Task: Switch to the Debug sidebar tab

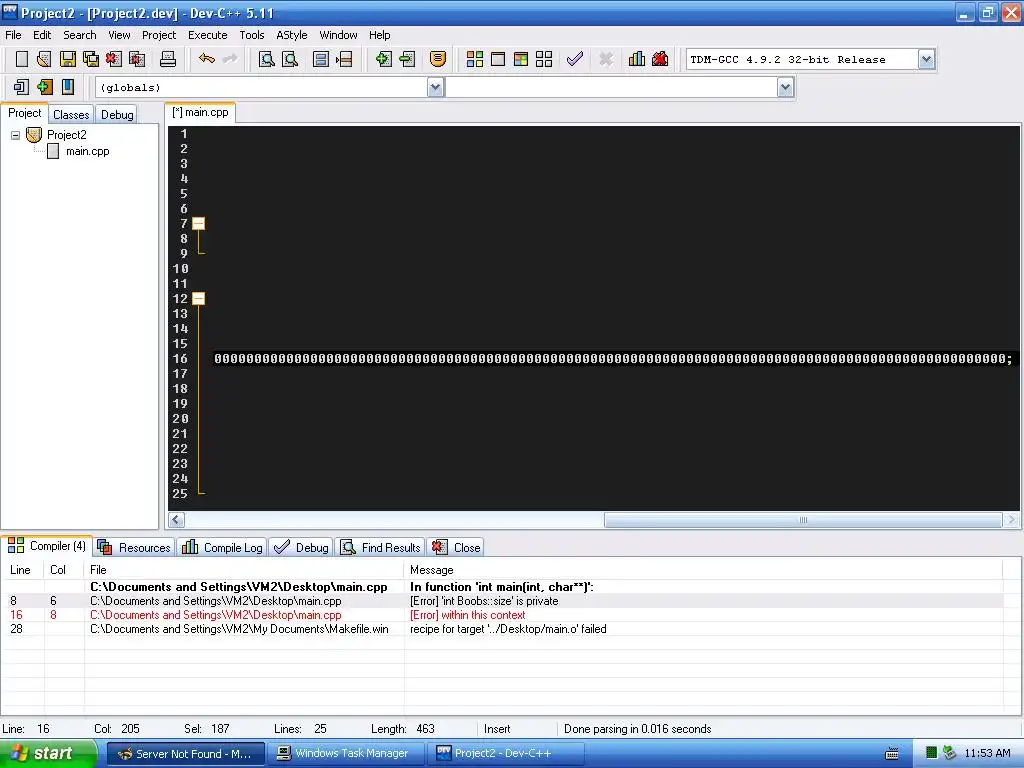Action: (117, 114)
